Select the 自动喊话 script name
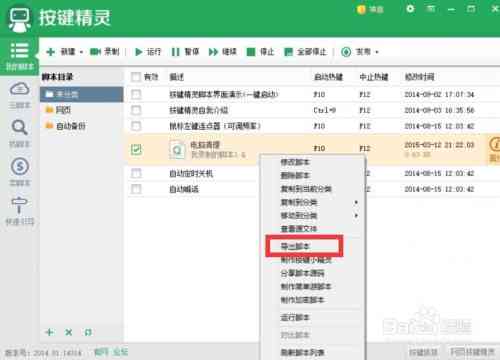The width and height of the screenshot is (500, 360). (184, 189)
